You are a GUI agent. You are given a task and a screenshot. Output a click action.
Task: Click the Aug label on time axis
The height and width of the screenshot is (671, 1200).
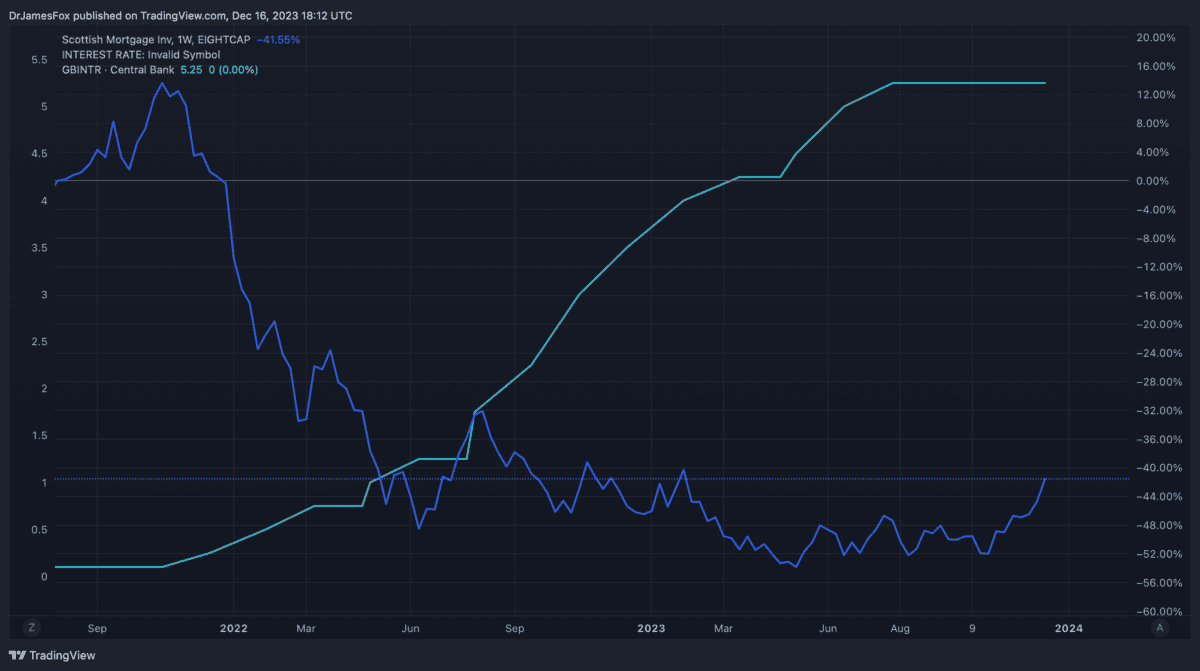[900, 628]
